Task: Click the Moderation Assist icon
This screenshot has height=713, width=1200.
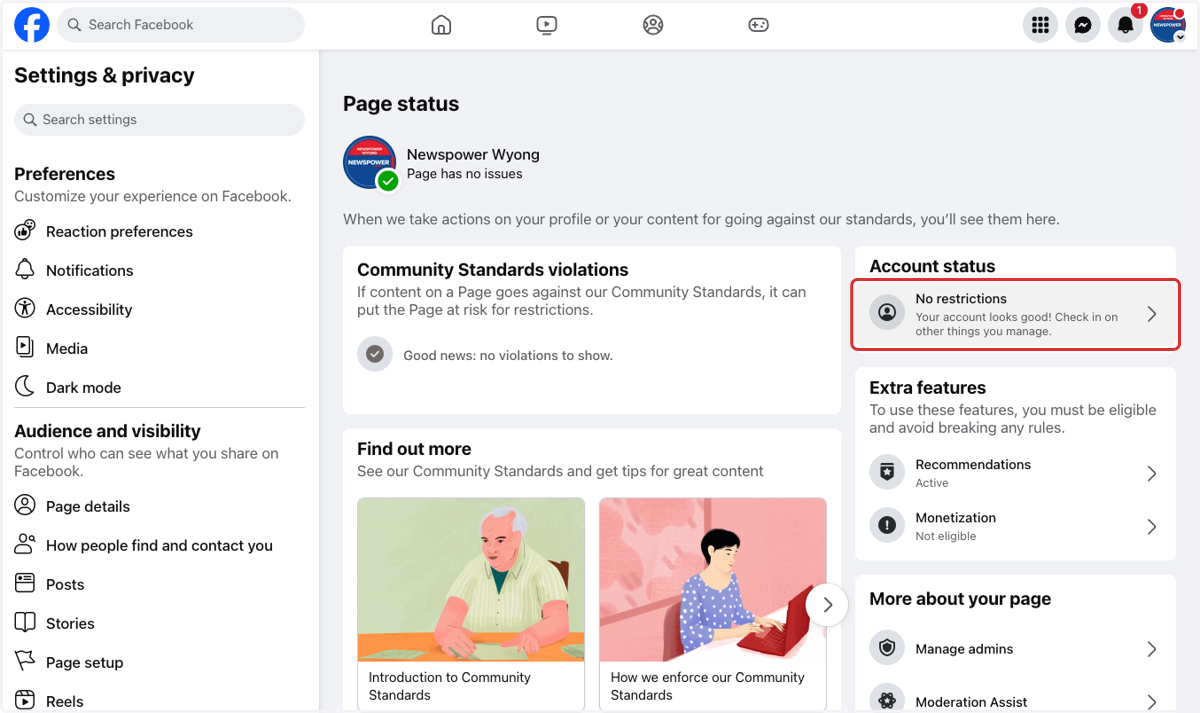Action: 887,700
